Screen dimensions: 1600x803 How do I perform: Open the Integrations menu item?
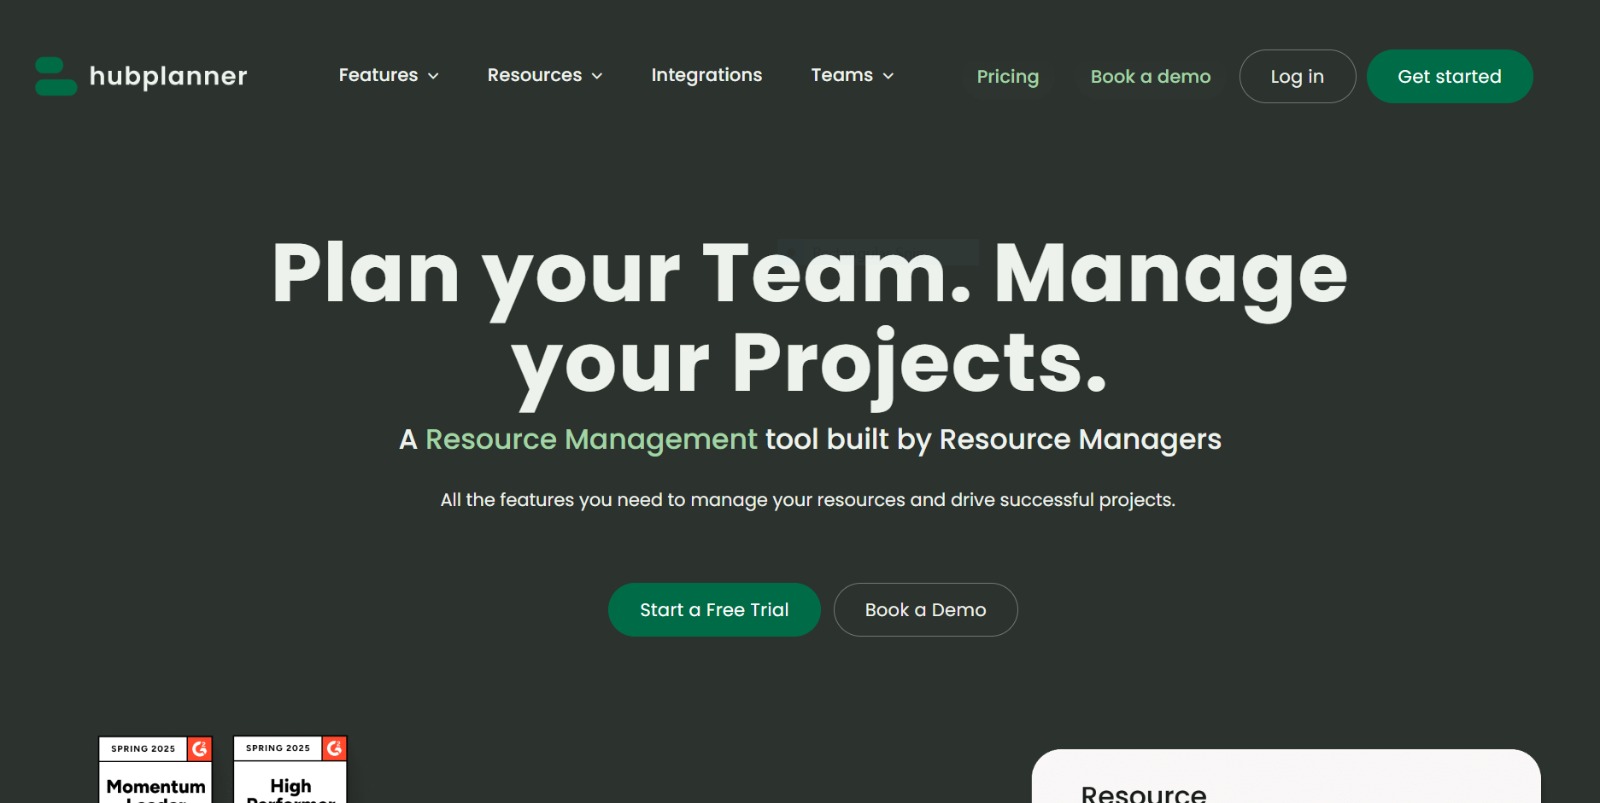click(x=706, y=75)
